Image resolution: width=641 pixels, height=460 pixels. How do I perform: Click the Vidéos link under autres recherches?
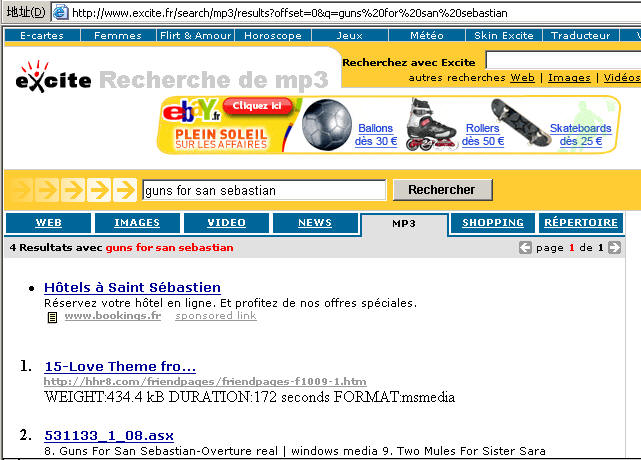(622, 78)
